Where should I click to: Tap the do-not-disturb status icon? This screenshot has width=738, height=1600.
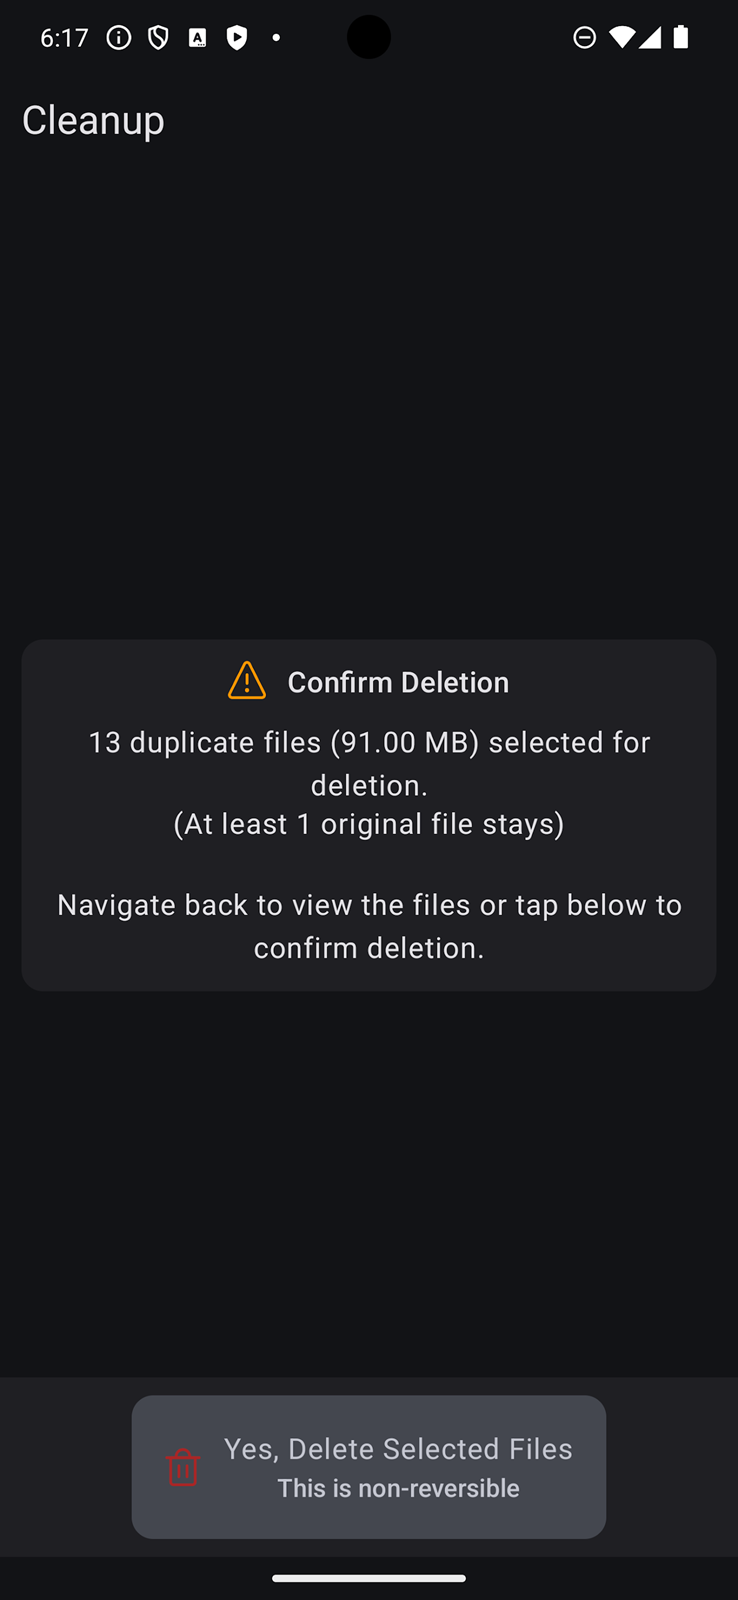(585, 38)
